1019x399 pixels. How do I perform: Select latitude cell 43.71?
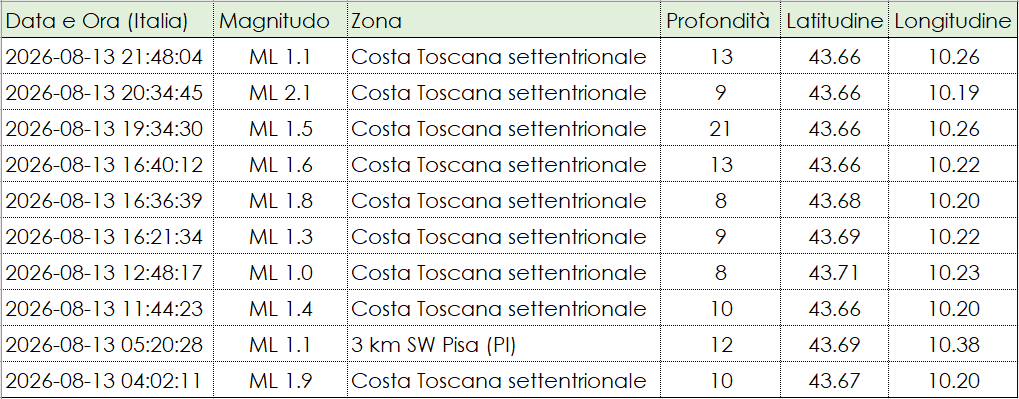pos(834,272)
